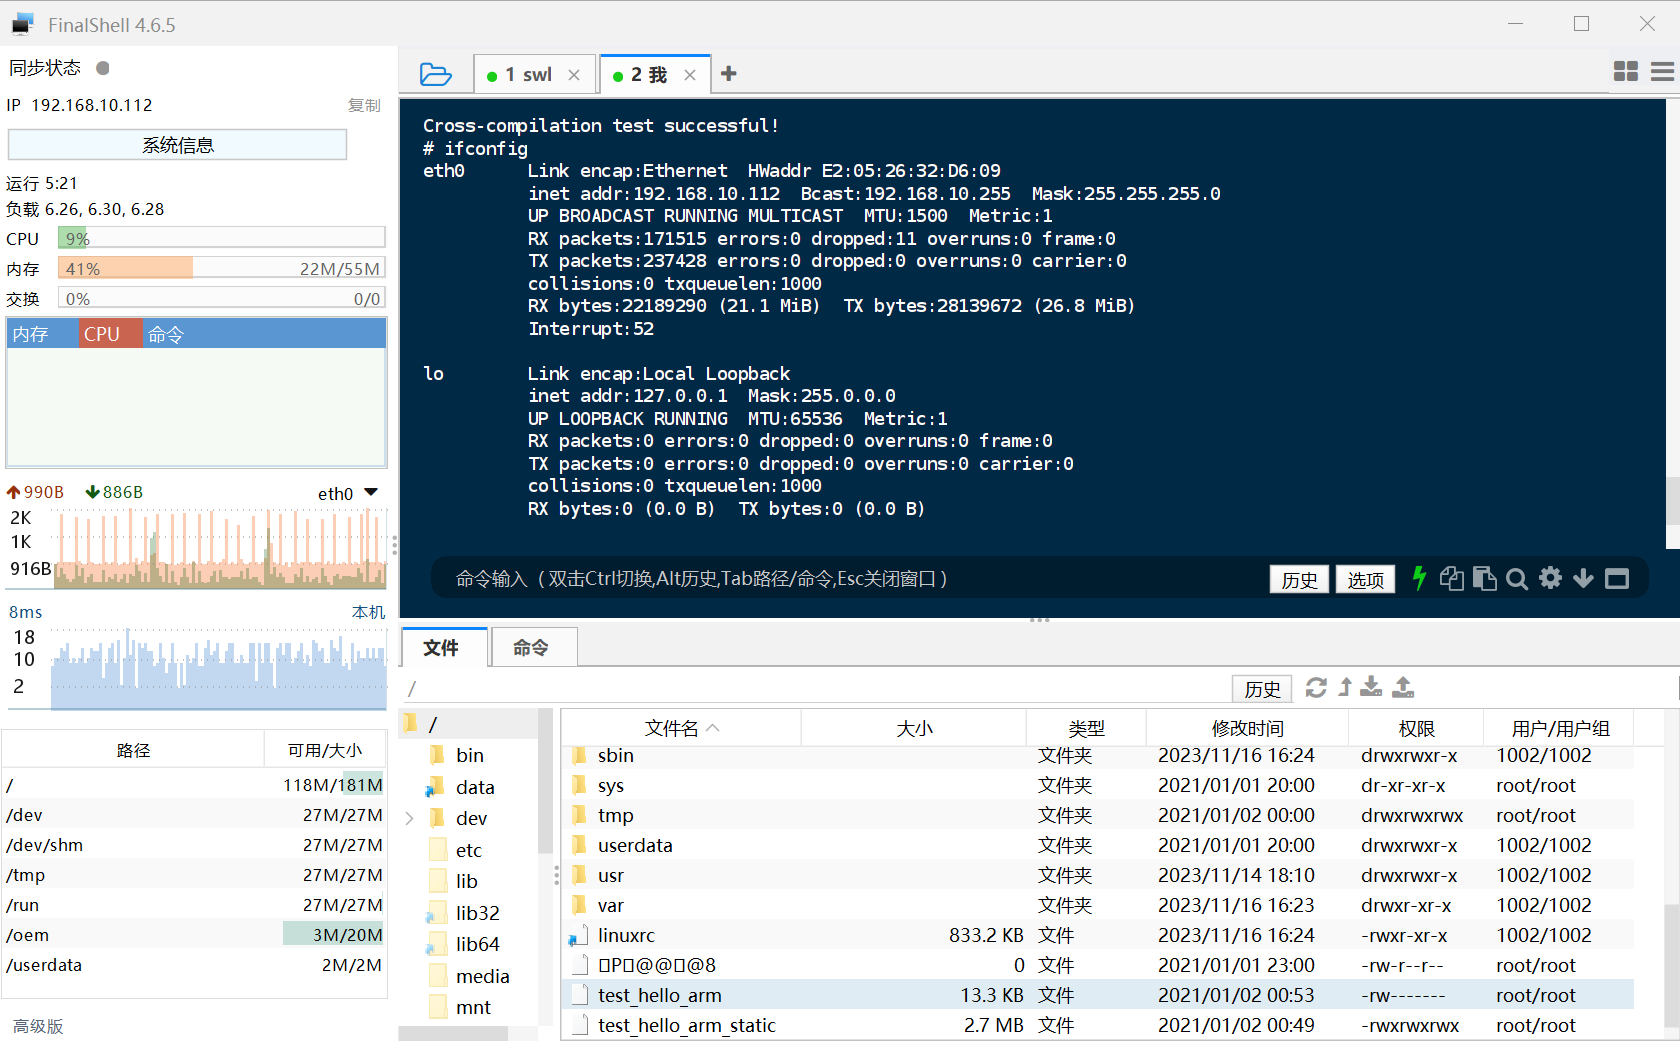Select the linuxrc file row
Screen dimensions: 1680x1044
click(x=1098, y=935)
